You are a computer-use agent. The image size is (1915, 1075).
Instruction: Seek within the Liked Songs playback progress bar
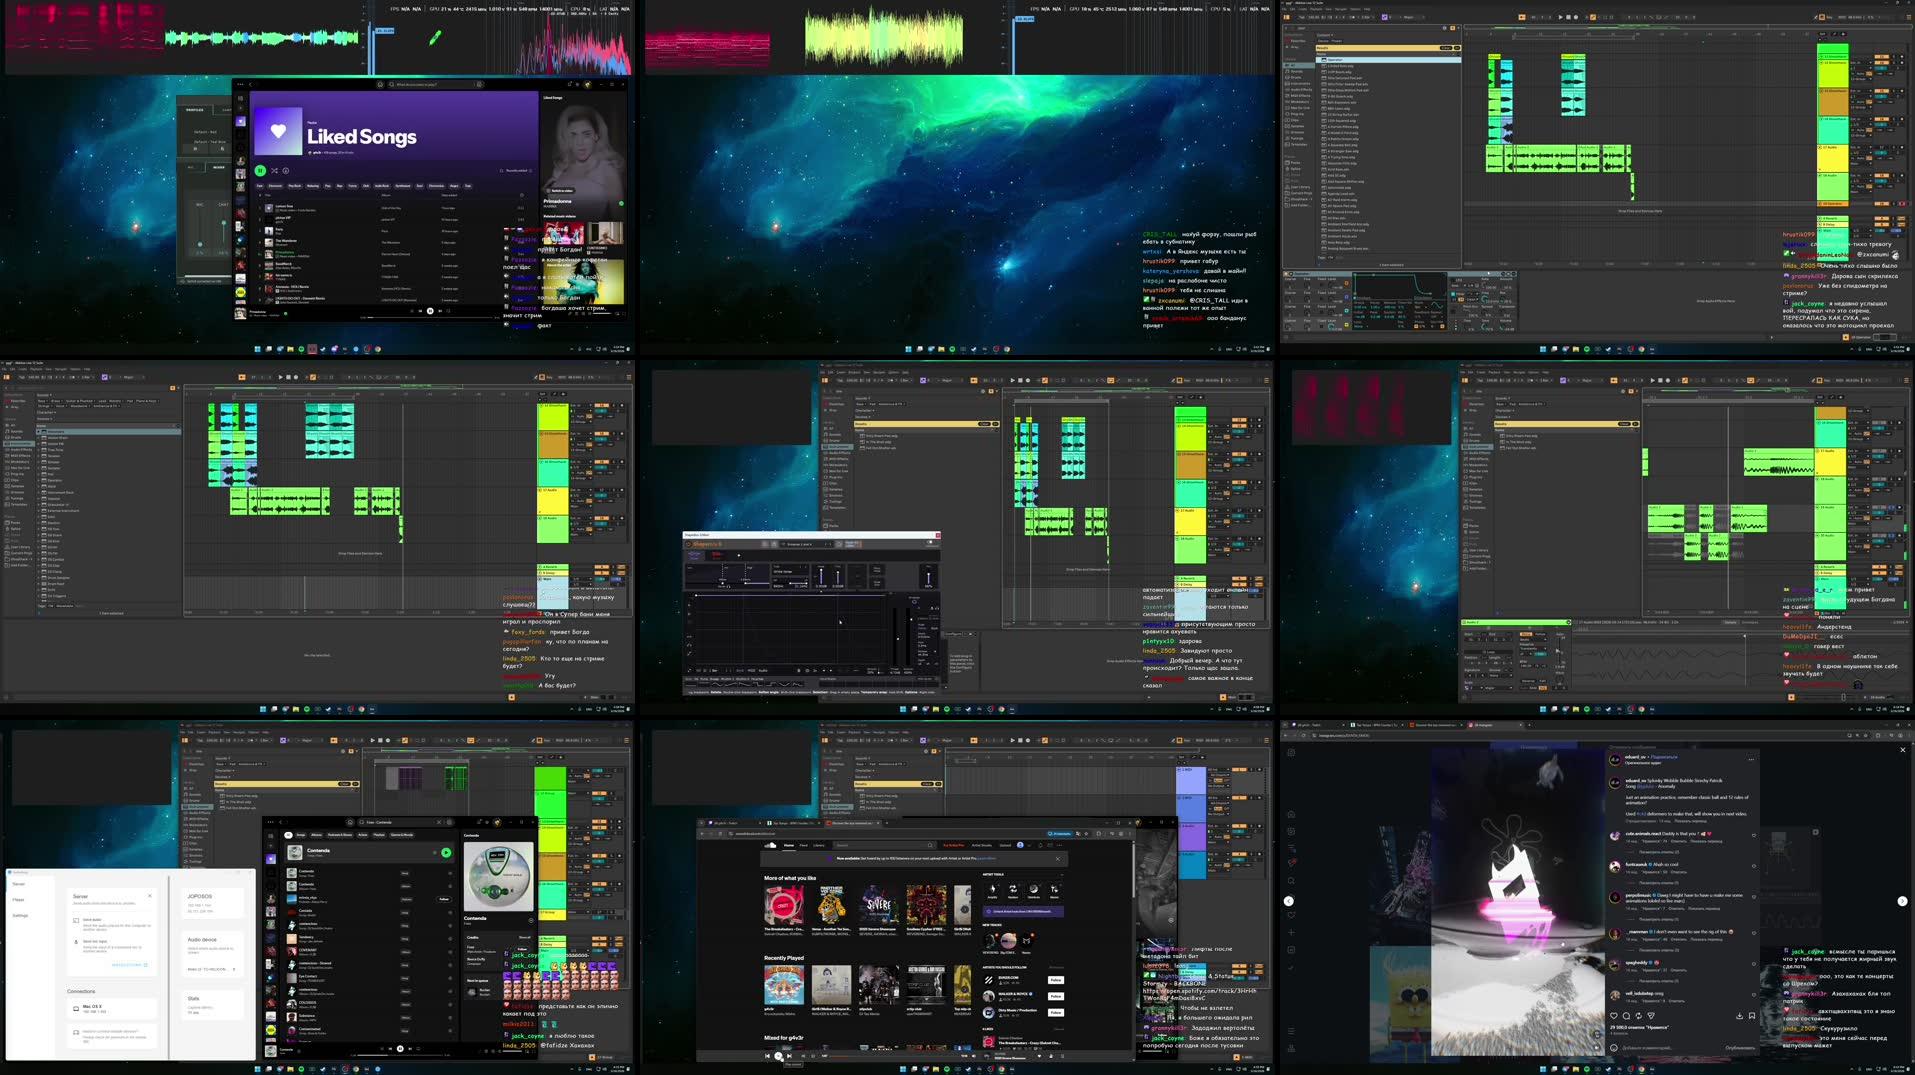point(430,318)
